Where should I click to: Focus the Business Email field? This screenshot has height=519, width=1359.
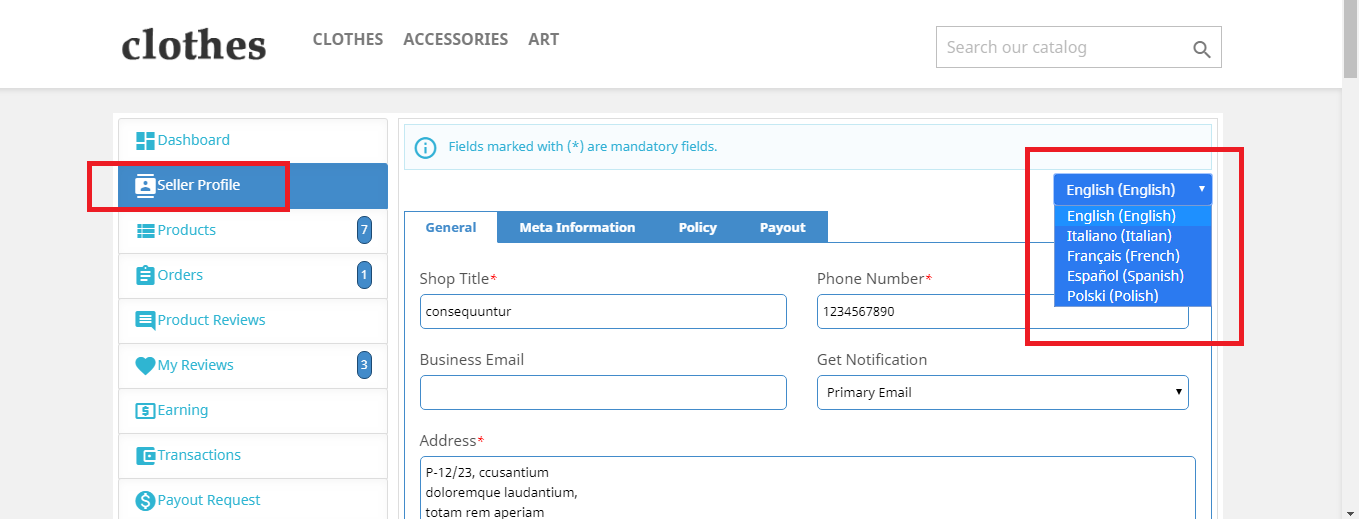(x=603, y=393)
